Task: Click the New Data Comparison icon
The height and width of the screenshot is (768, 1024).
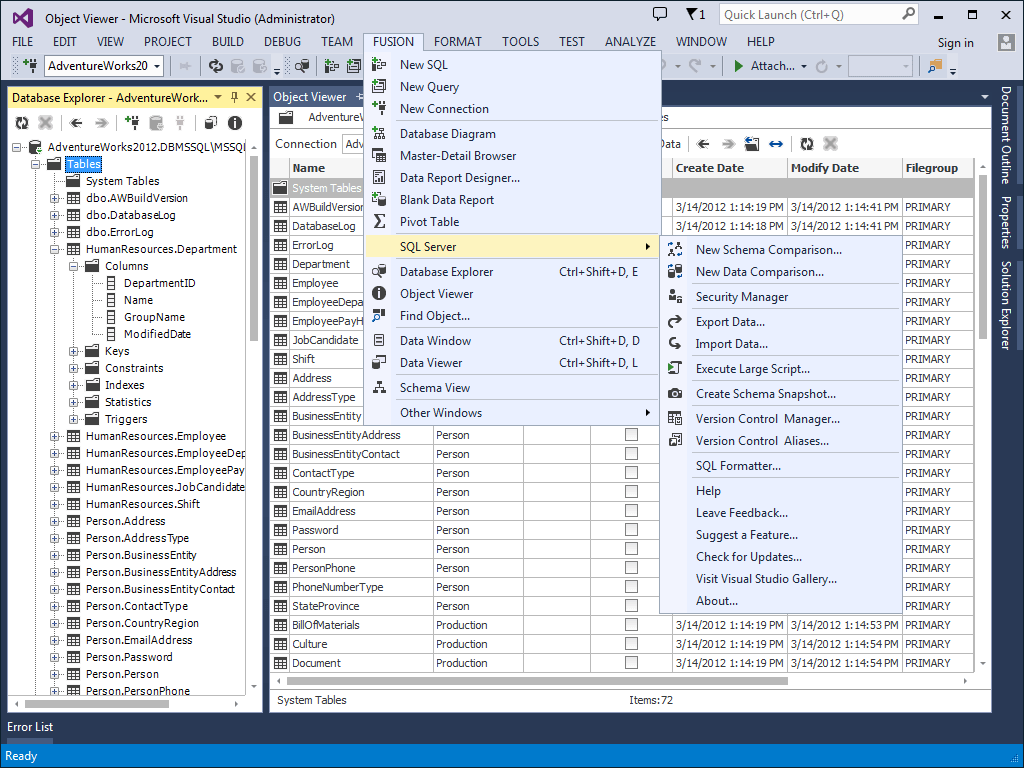Action: [x=675, y=272]
